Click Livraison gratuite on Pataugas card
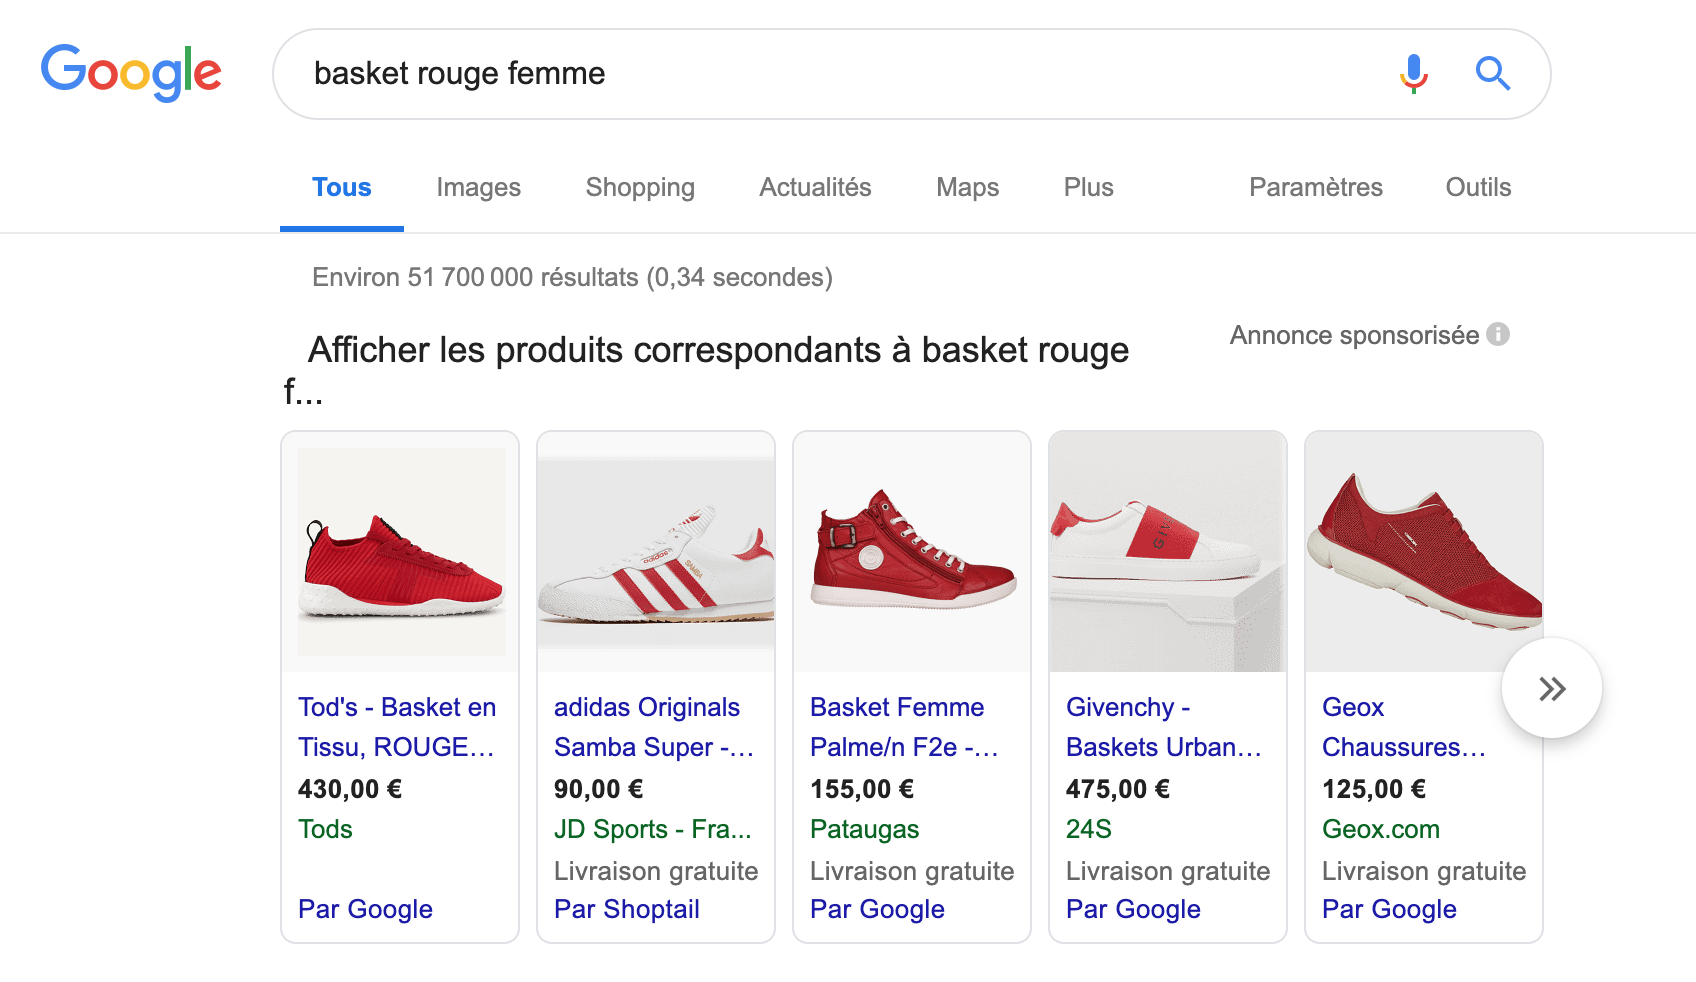1696x982 pixels. point(912,871)
